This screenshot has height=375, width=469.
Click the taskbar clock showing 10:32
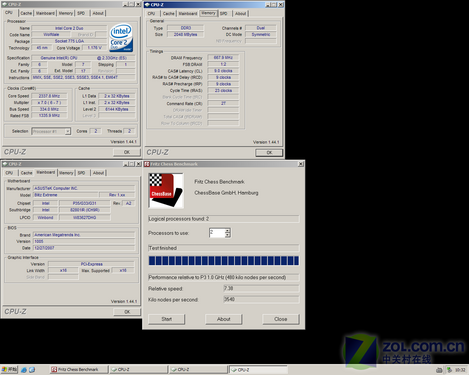click(460, 370)
